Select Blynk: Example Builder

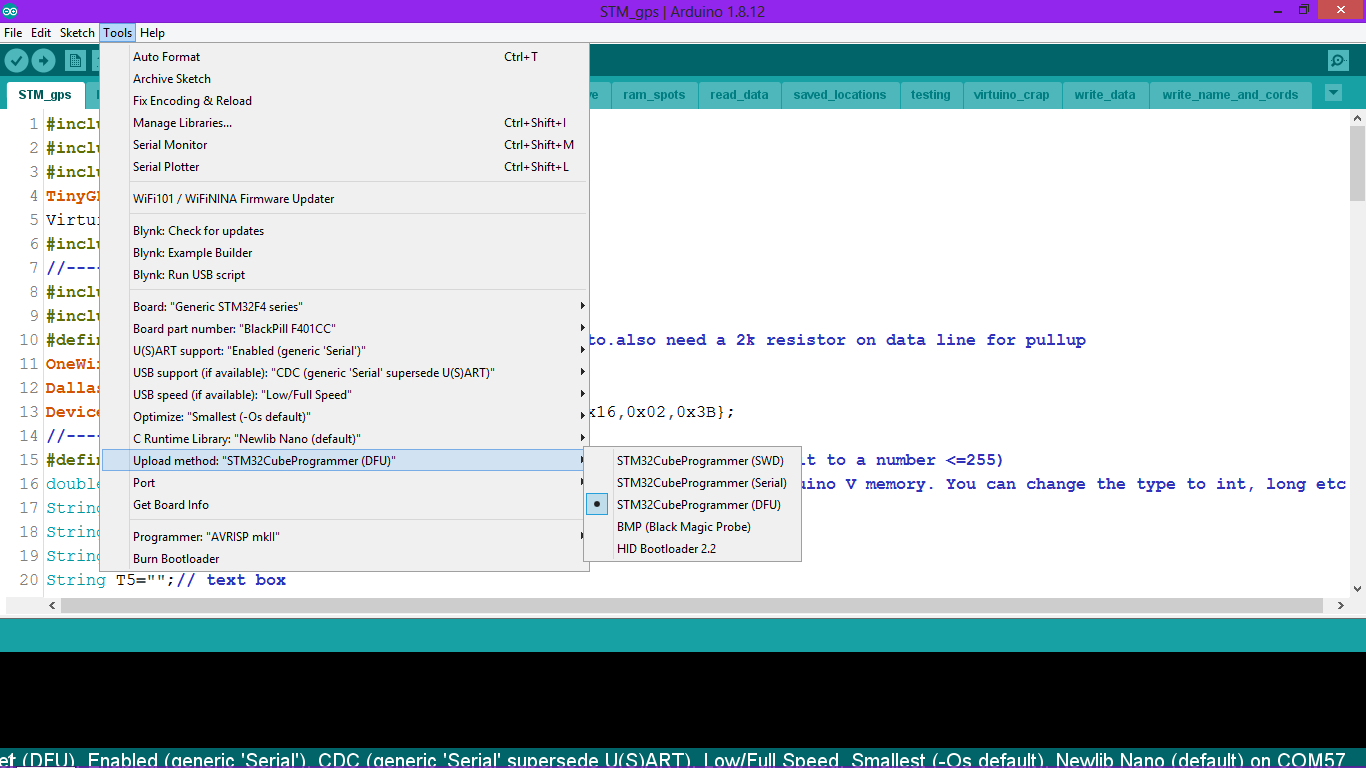click(345, 253)
